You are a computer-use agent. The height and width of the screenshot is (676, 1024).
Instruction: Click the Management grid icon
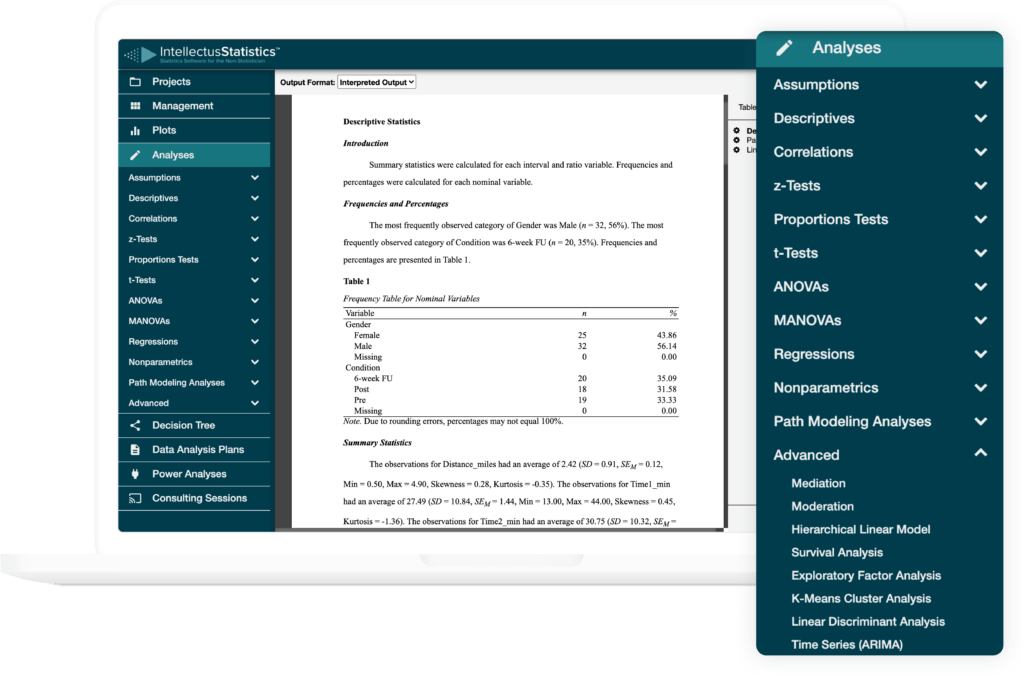(135, 106)
